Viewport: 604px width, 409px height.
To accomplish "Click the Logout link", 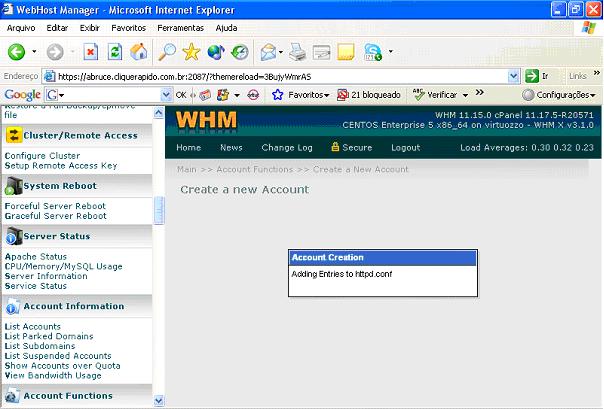I will (406, 148).
